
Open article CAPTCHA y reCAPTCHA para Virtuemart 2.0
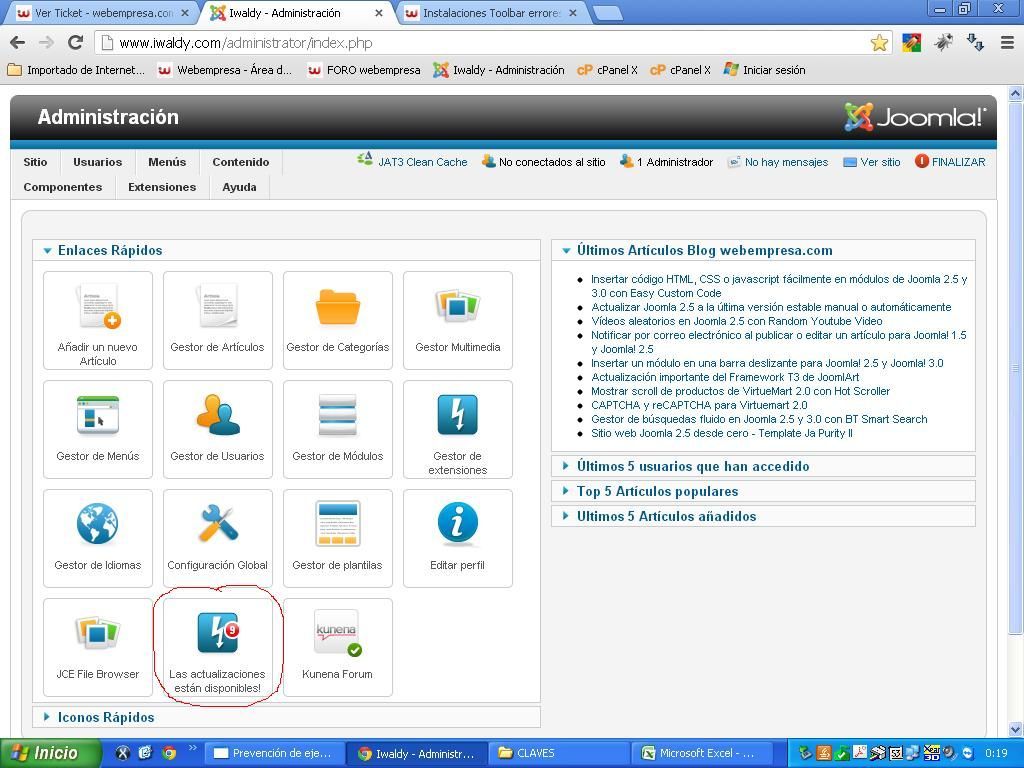tap(699, 405)
